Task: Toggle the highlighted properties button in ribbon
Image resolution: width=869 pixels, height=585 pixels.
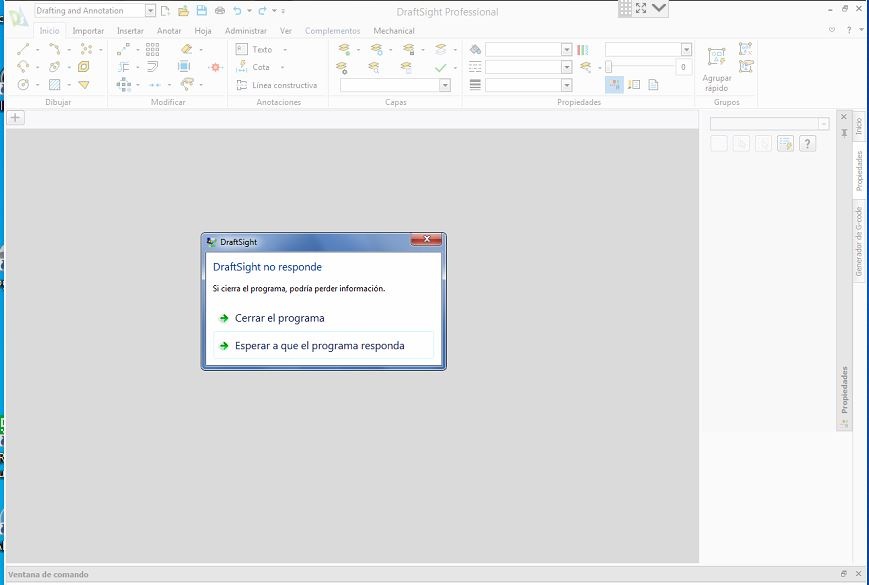Action: pos(614,85)
